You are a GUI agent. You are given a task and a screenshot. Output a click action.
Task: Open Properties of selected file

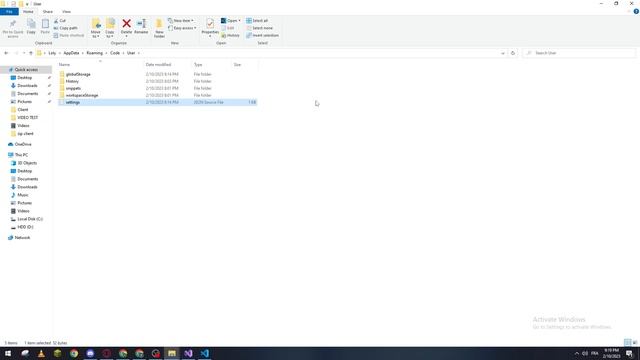pos(210,27)
